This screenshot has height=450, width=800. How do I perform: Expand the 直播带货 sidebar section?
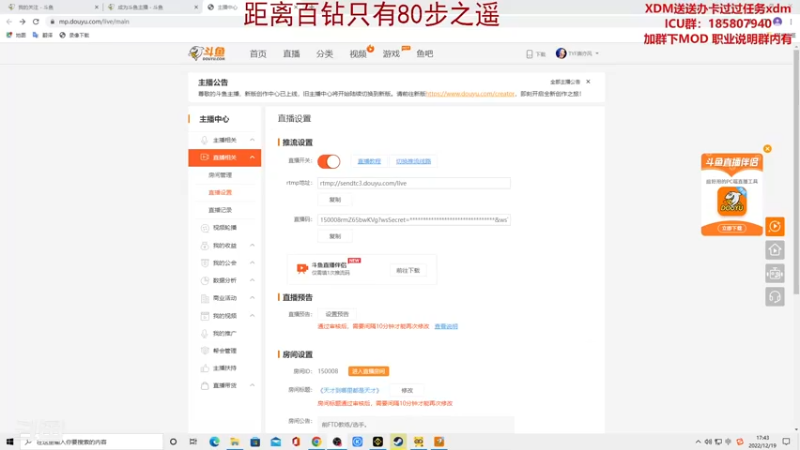tap(252, 385)
